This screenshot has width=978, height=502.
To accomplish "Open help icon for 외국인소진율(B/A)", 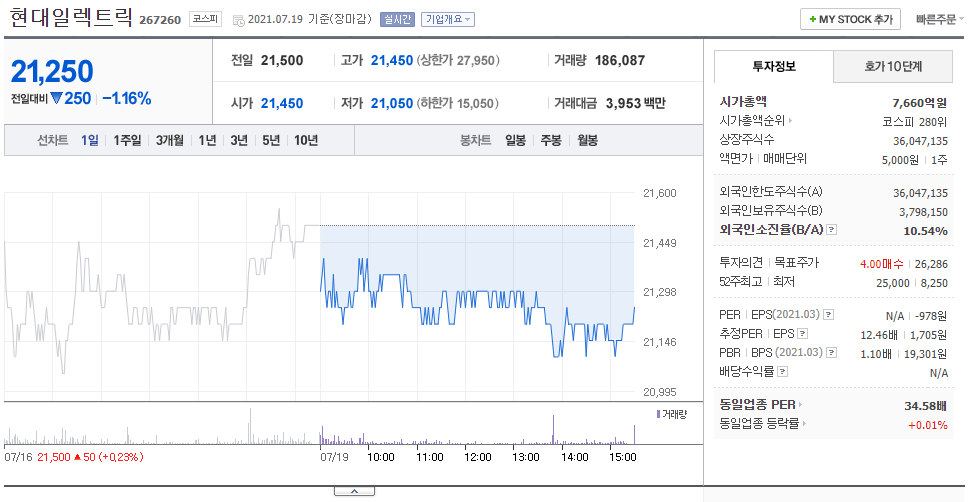I will tap(831, 229).
